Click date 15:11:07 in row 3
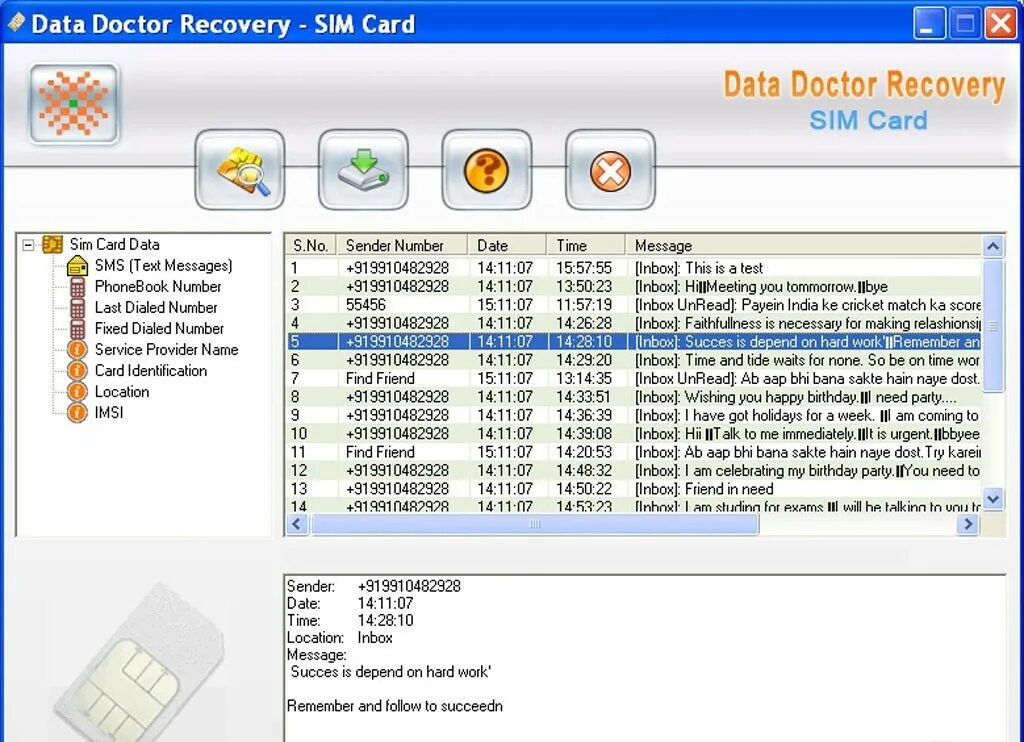1024x742 pixels. pos(505,304)
